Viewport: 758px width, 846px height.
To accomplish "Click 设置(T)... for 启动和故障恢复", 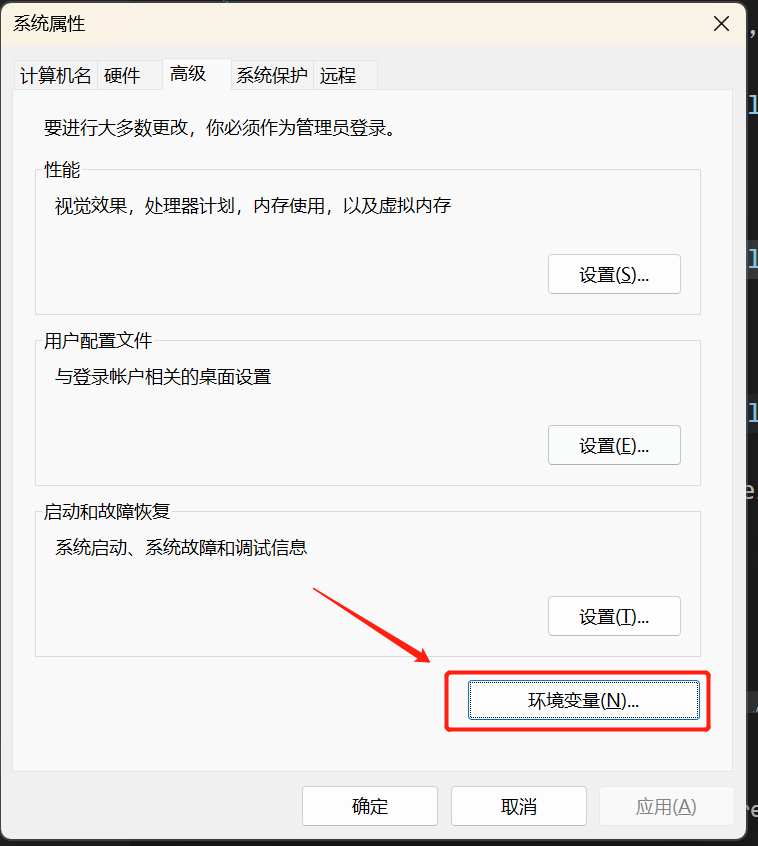I will point(614,616).
